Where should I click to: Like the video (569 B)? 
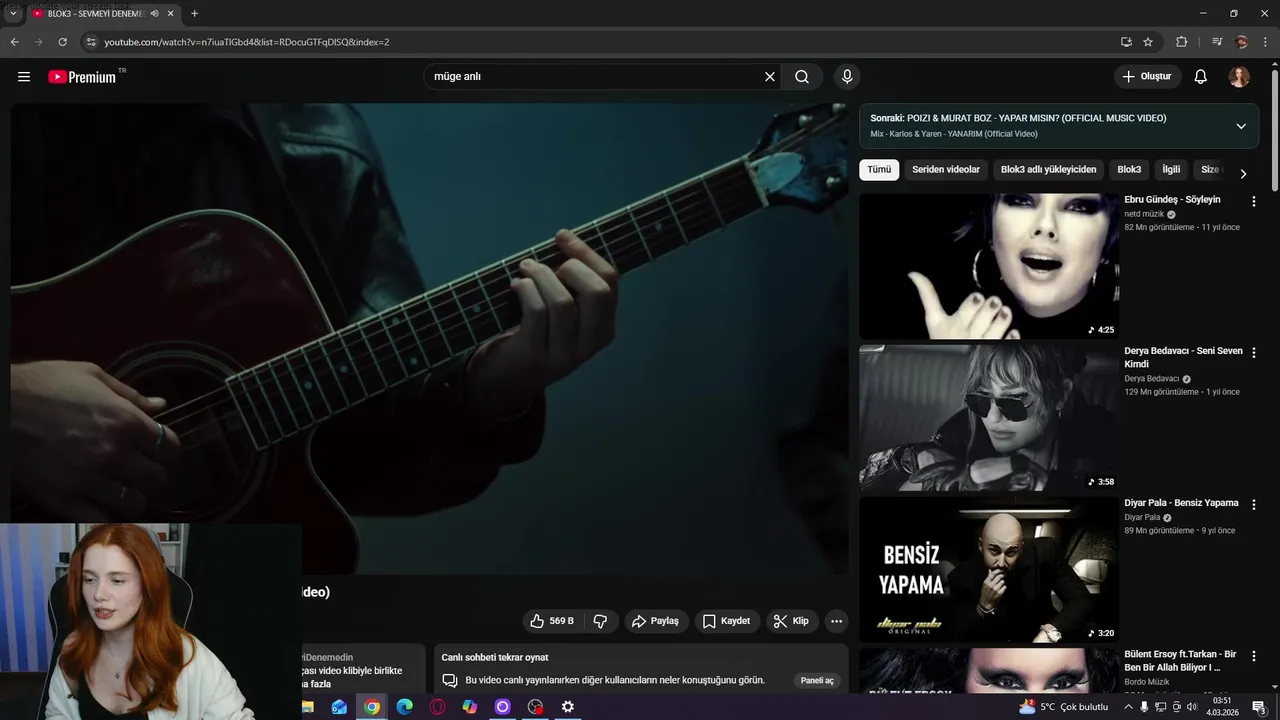(x=552, y=621)
